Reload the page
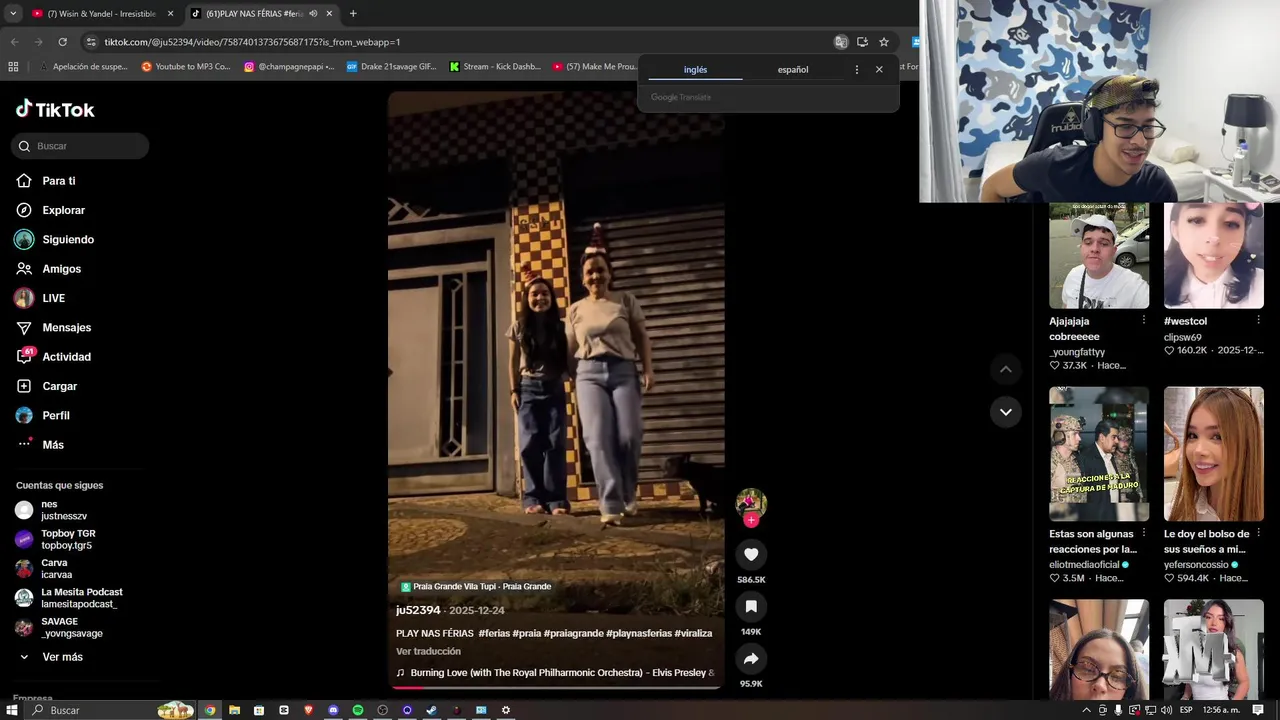Viewport: 1280px width, 720px height. coord(62,42)
